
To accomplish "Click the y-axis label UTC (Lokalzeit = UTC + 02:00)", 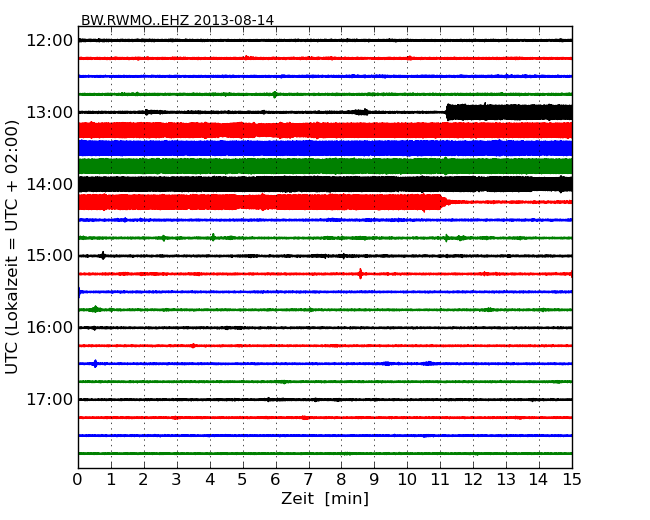I will (x=12, y=247).
